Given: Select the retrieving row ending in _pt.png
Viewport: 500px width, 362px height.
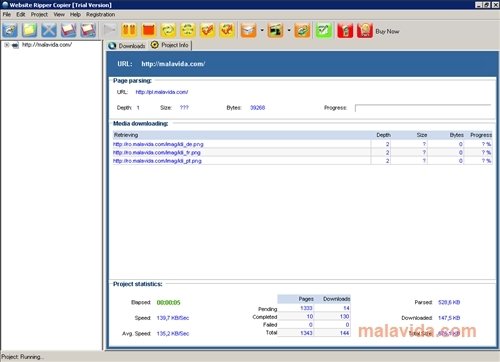Looking at the screenshot, I should pos(302,161).
